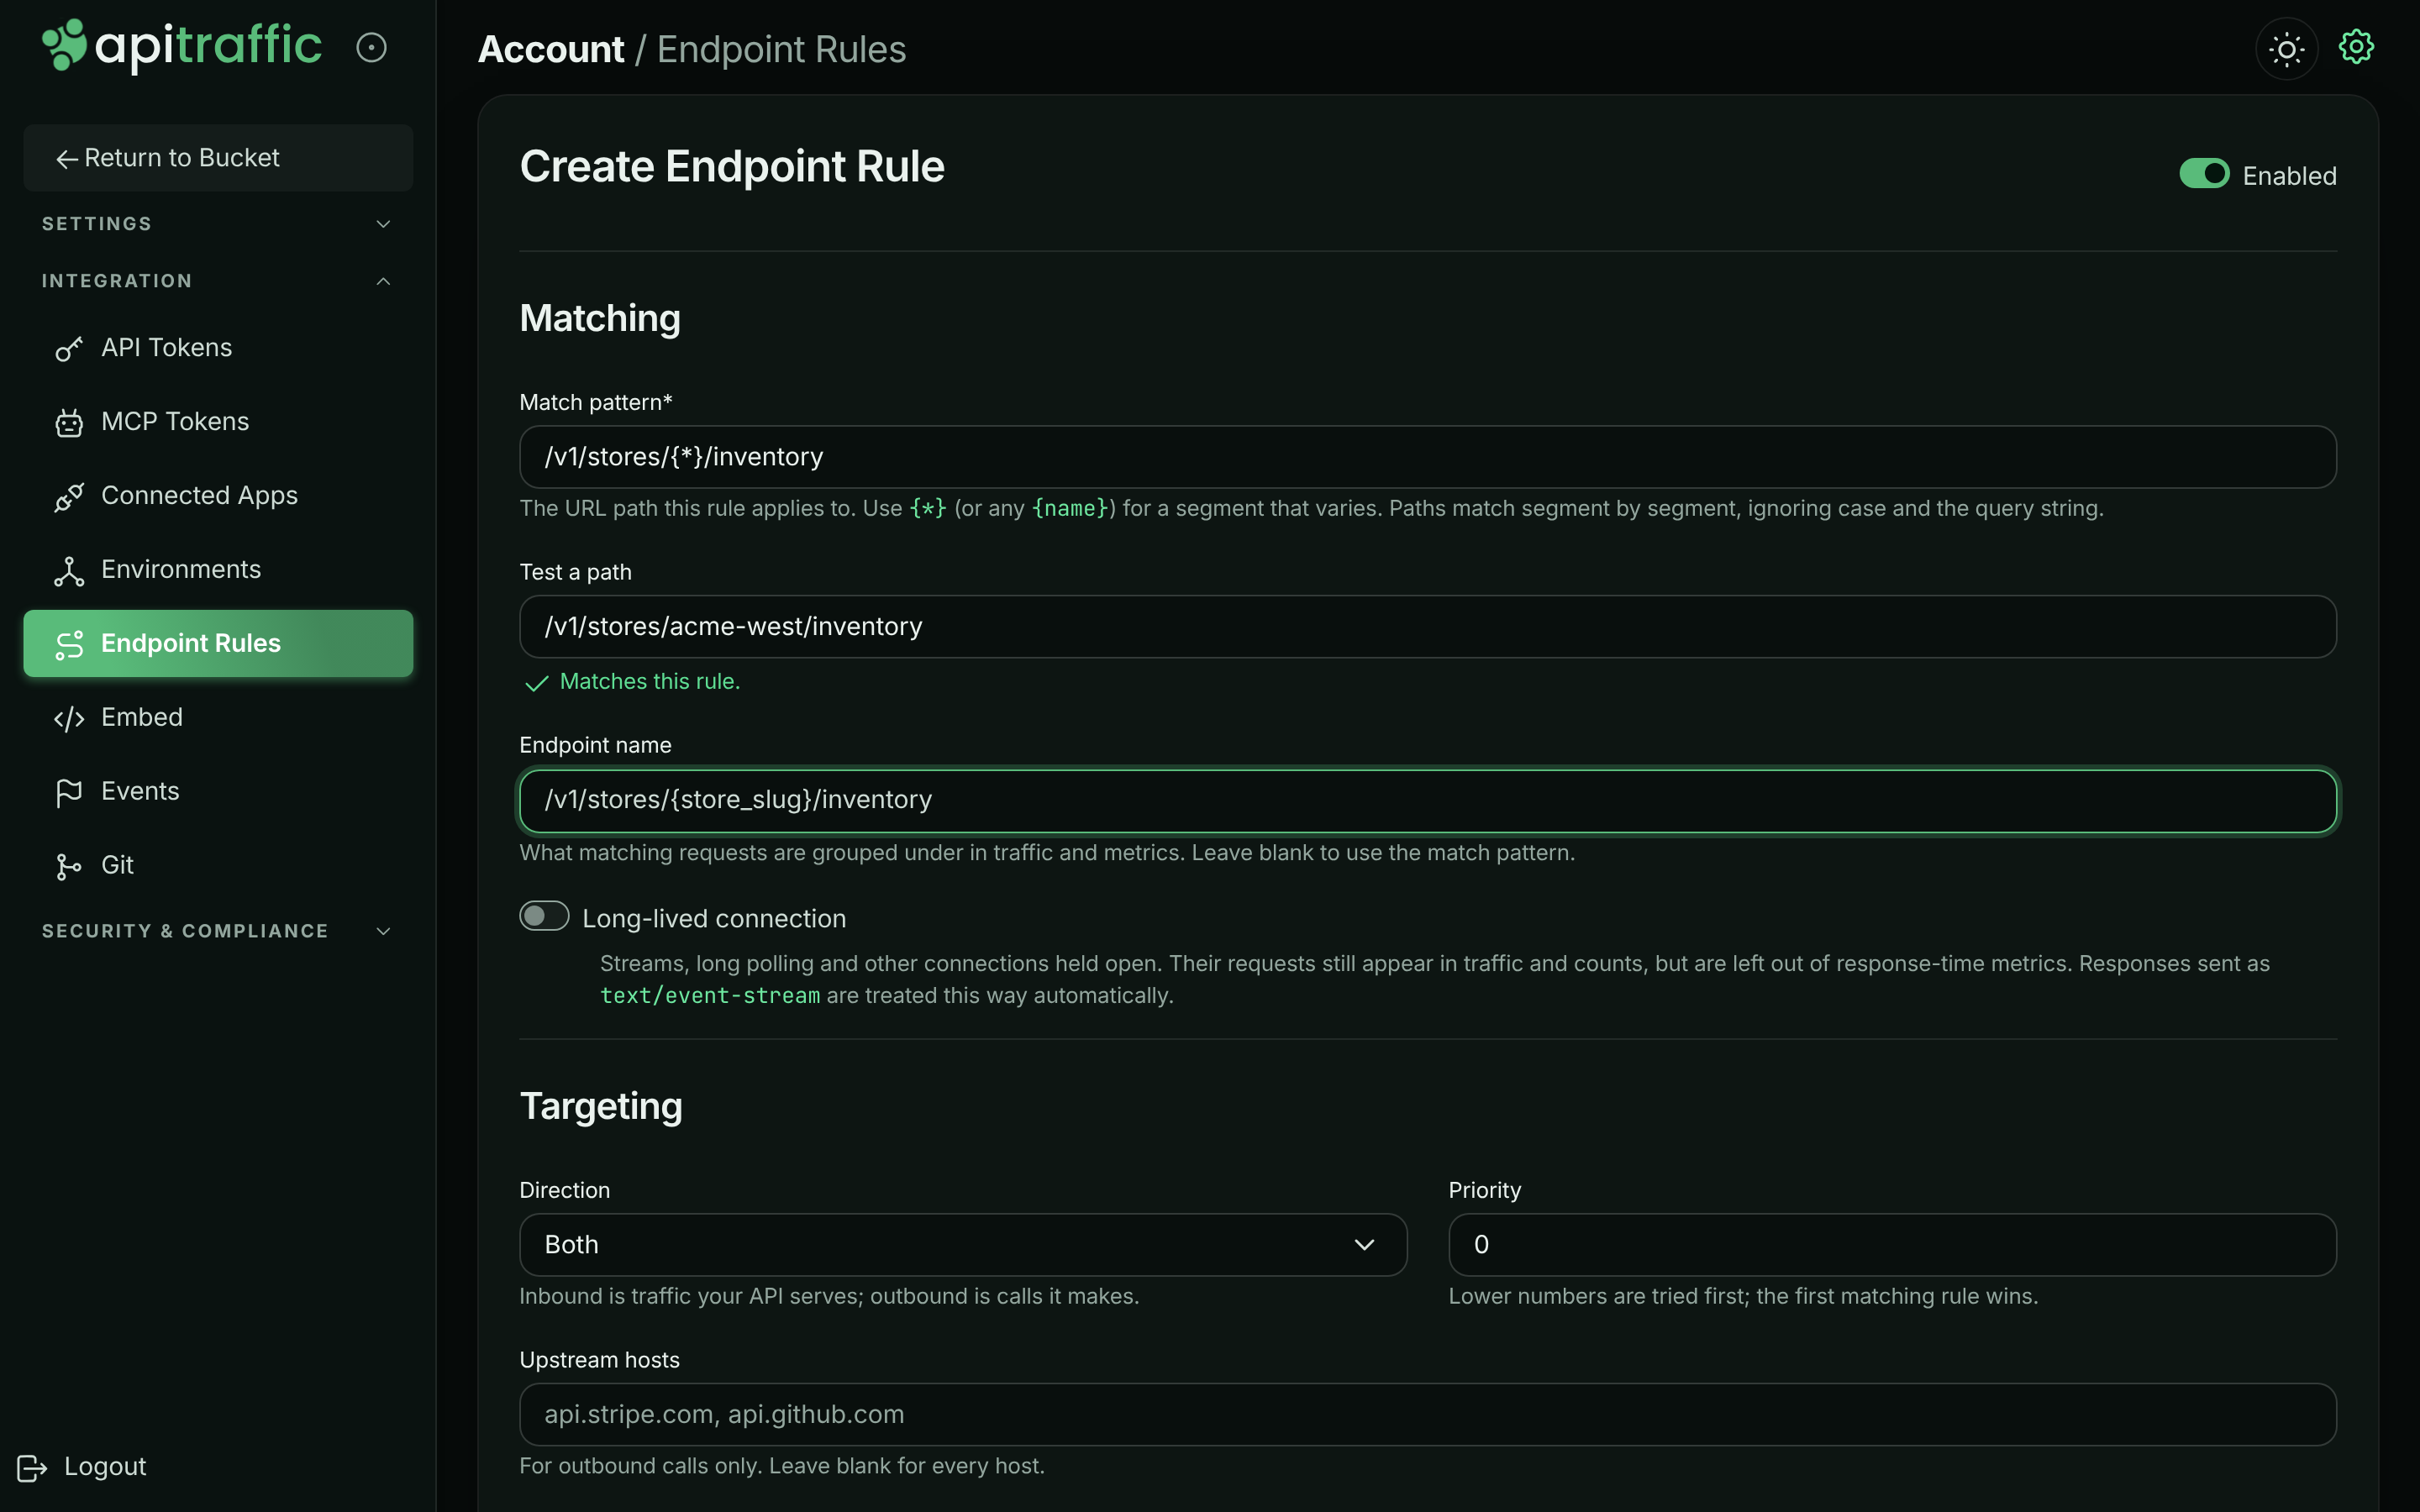Click the green checkmark beside Matches this rule
The height and width of the screenshot is (1512, 2420).
537,683
